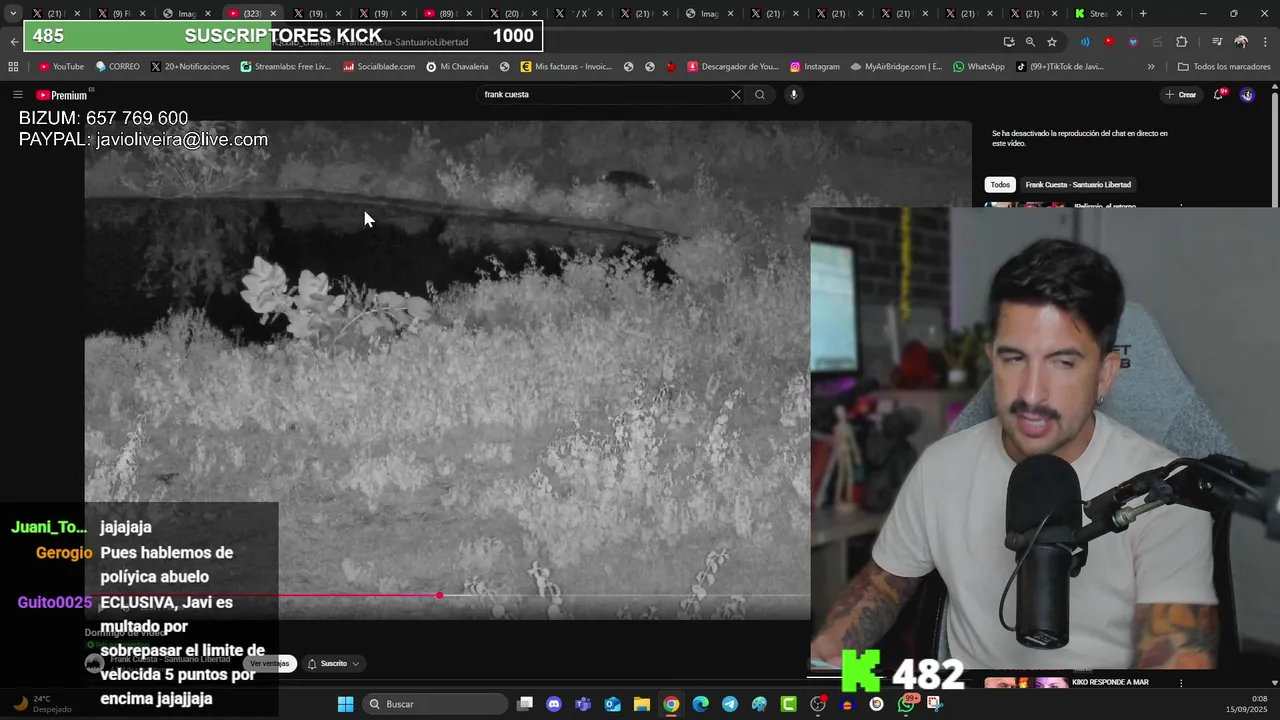Switch to the '(9) Fi' browser tab
This screenshot has height=720, width=1280.
[x=121, y=14]
